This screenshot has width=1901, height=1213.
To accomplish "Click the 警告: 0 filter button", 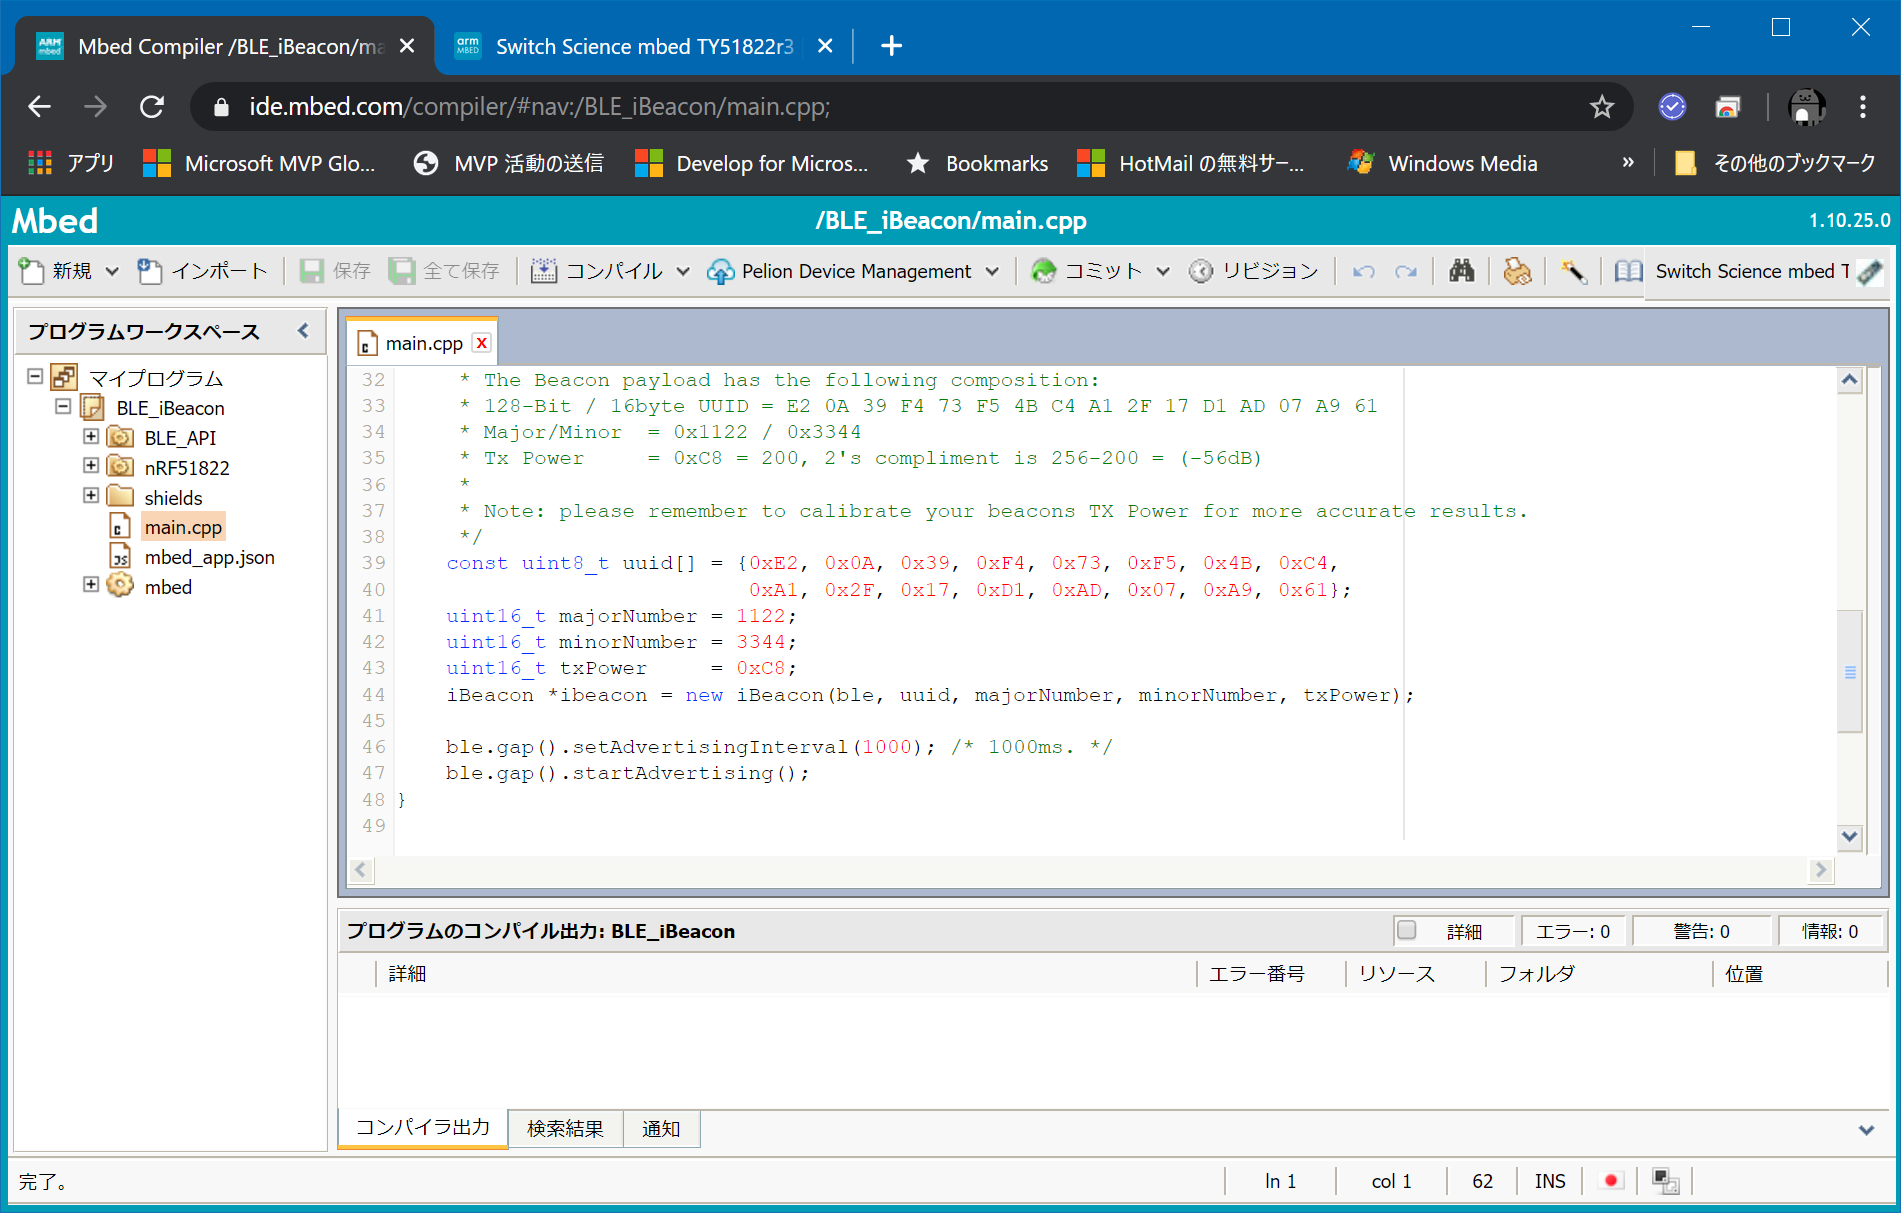I will pos(1702,932).
